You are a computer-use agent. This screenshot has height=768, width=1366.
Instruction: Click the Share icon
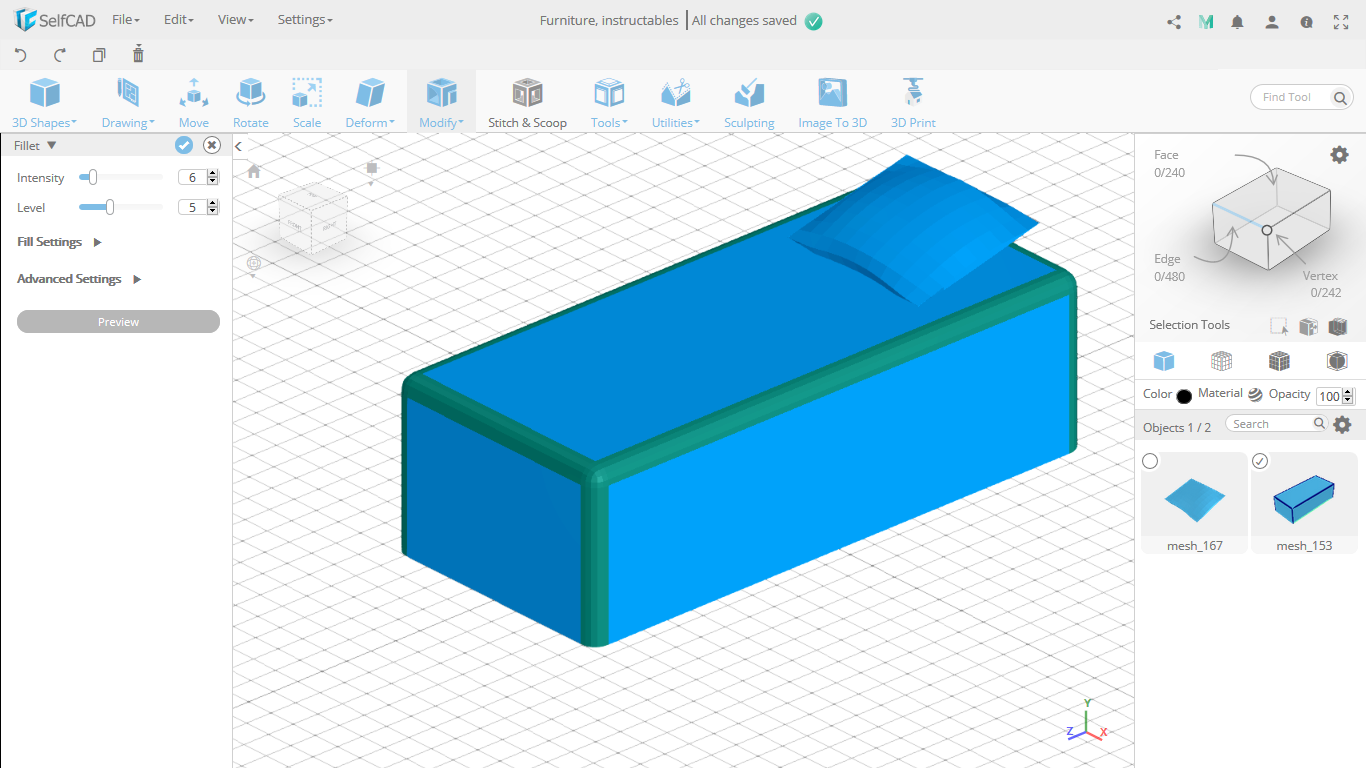click(1174, 22)
